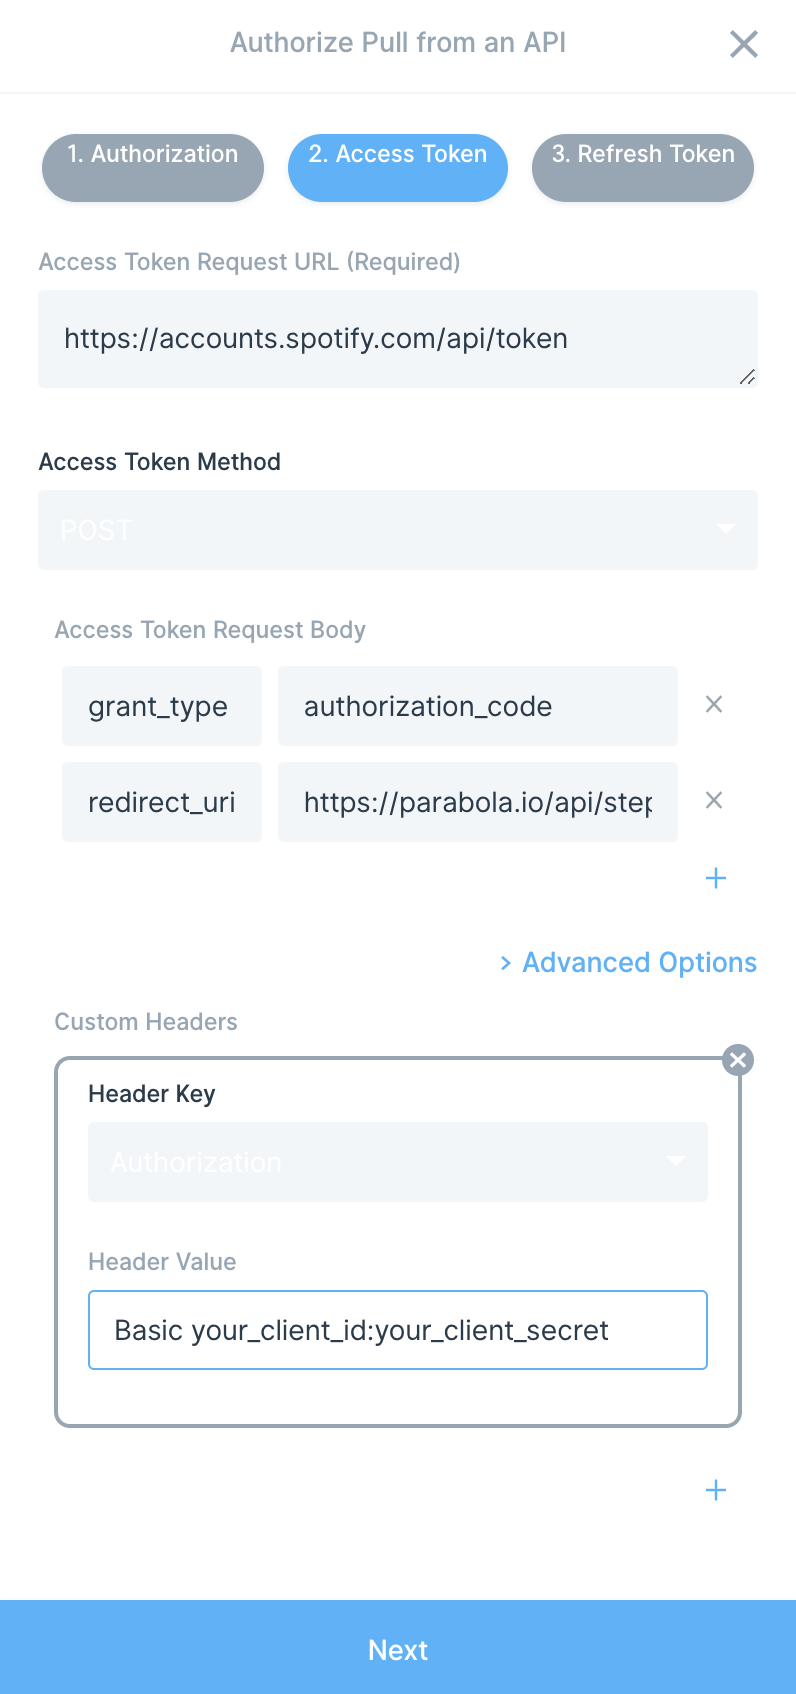Add another custom header
The height and width of the screenshot is (1694, 796).
pos(716,1490)
